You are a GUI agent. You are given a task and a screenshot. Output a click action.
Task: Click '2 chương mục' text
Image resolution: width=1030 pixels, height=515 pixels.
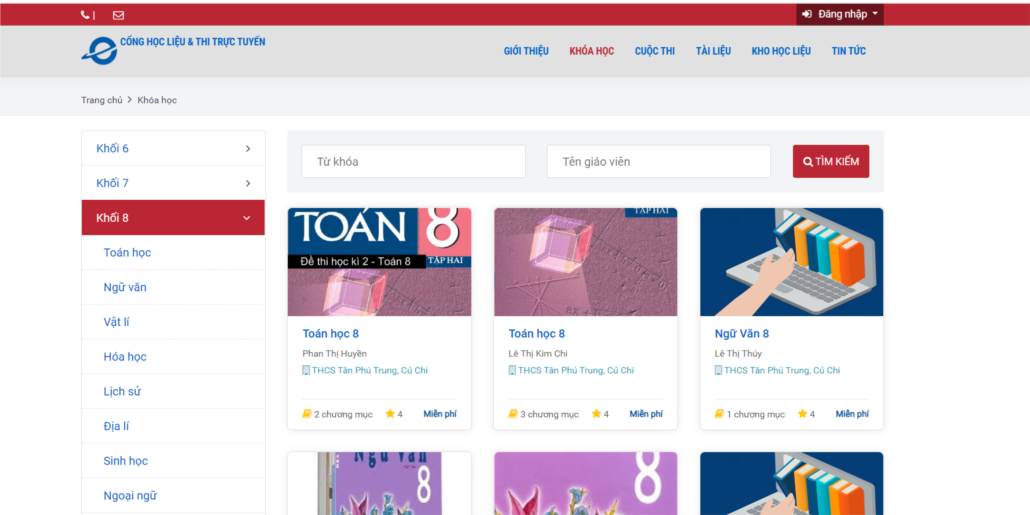343,414
